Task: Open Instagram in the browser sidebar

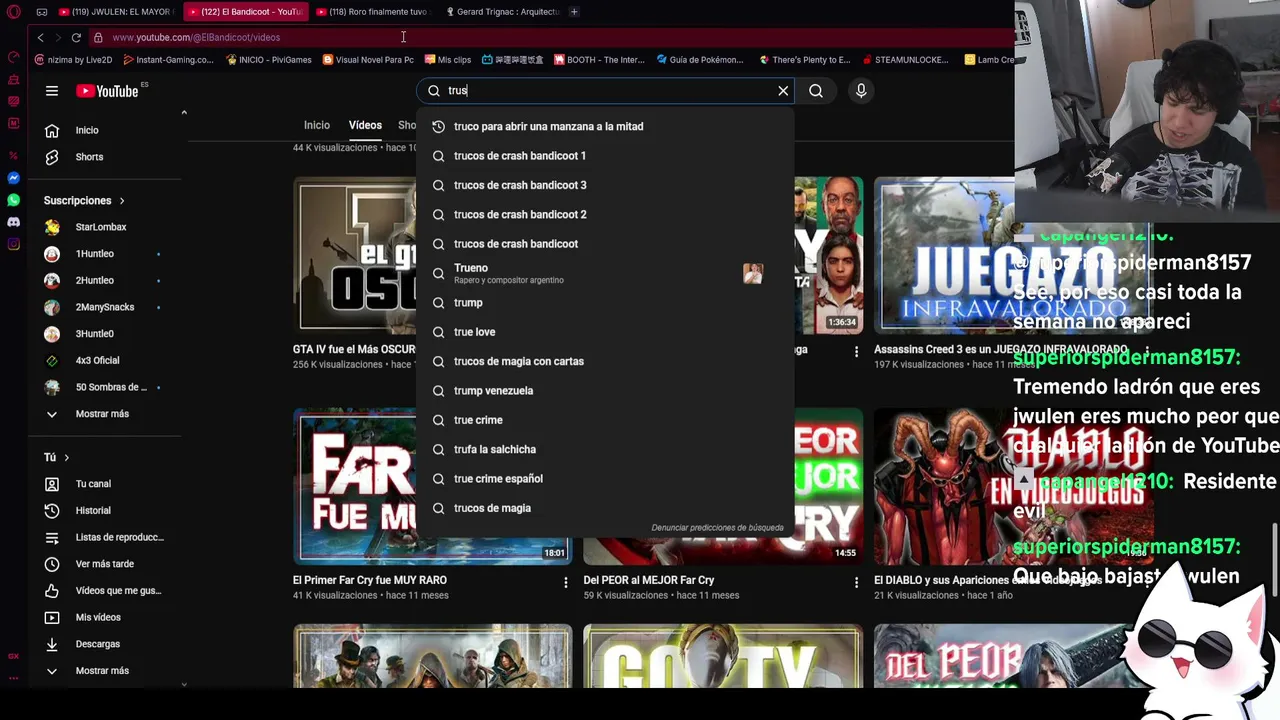Action: click(x=13, y=244)
